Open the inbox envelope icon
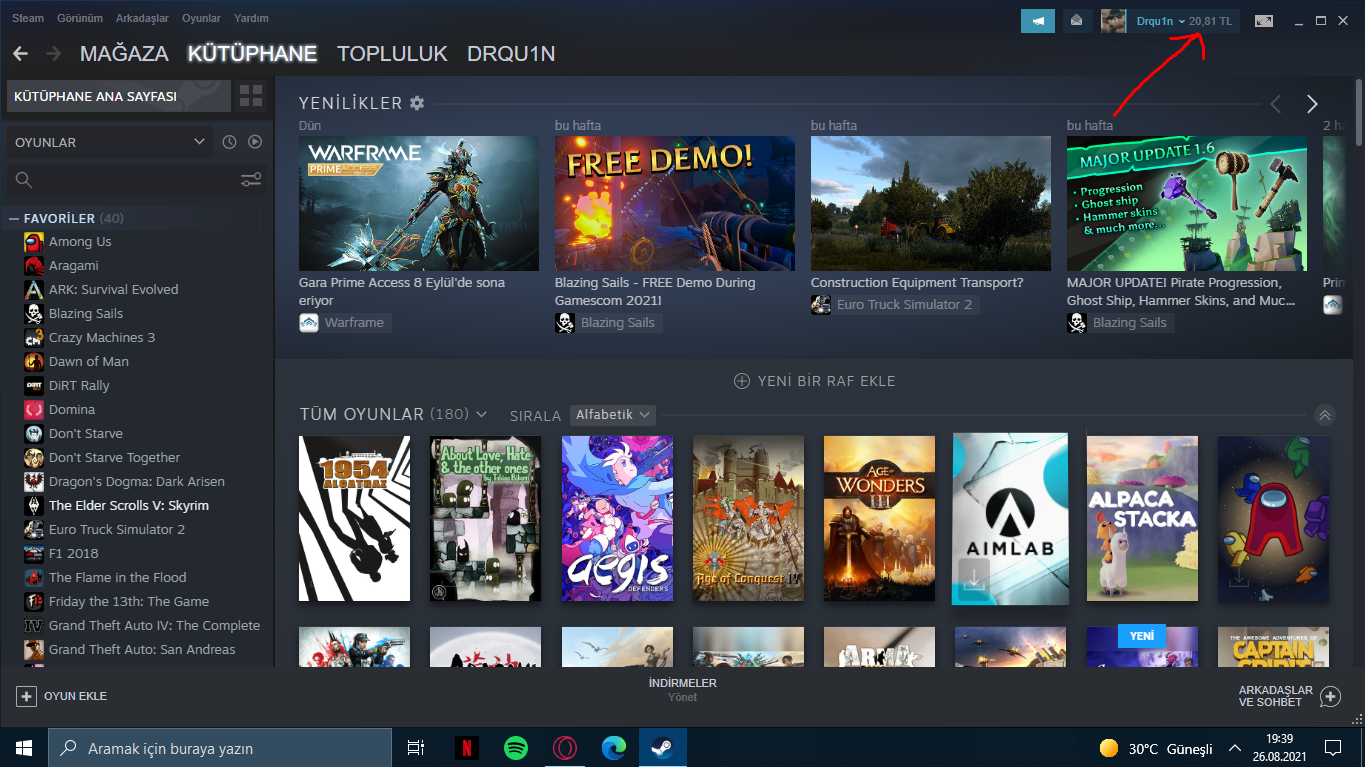 point(1077,21)
